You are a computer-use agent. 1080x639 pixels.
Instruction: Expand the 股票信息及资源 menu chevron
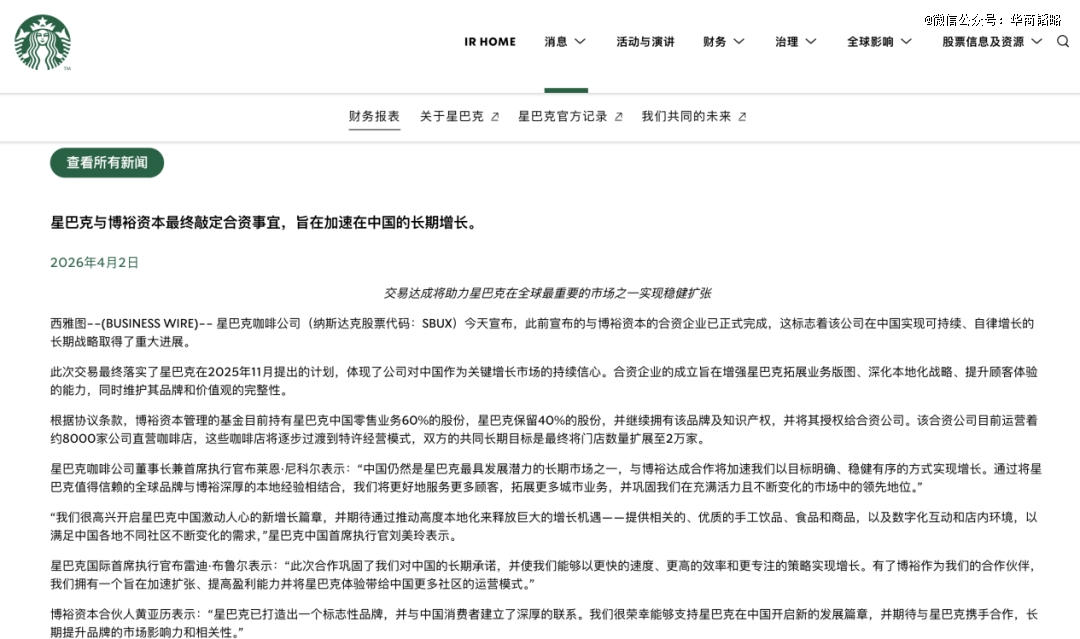point(1037,41)
